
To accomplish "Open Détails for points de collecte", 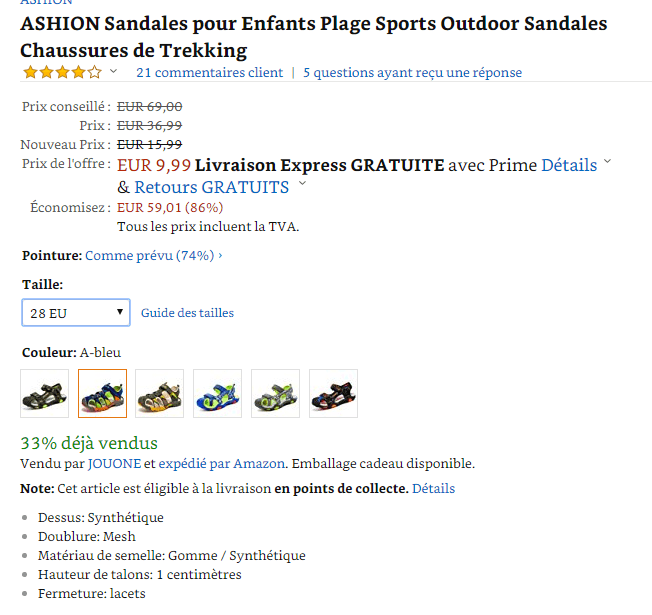I will [x=433, y=489].
